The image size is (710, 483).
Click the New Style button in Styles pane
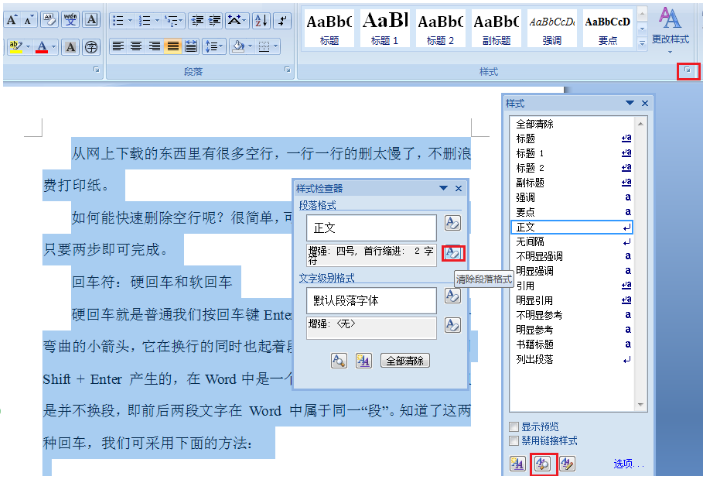click(518, 464)
